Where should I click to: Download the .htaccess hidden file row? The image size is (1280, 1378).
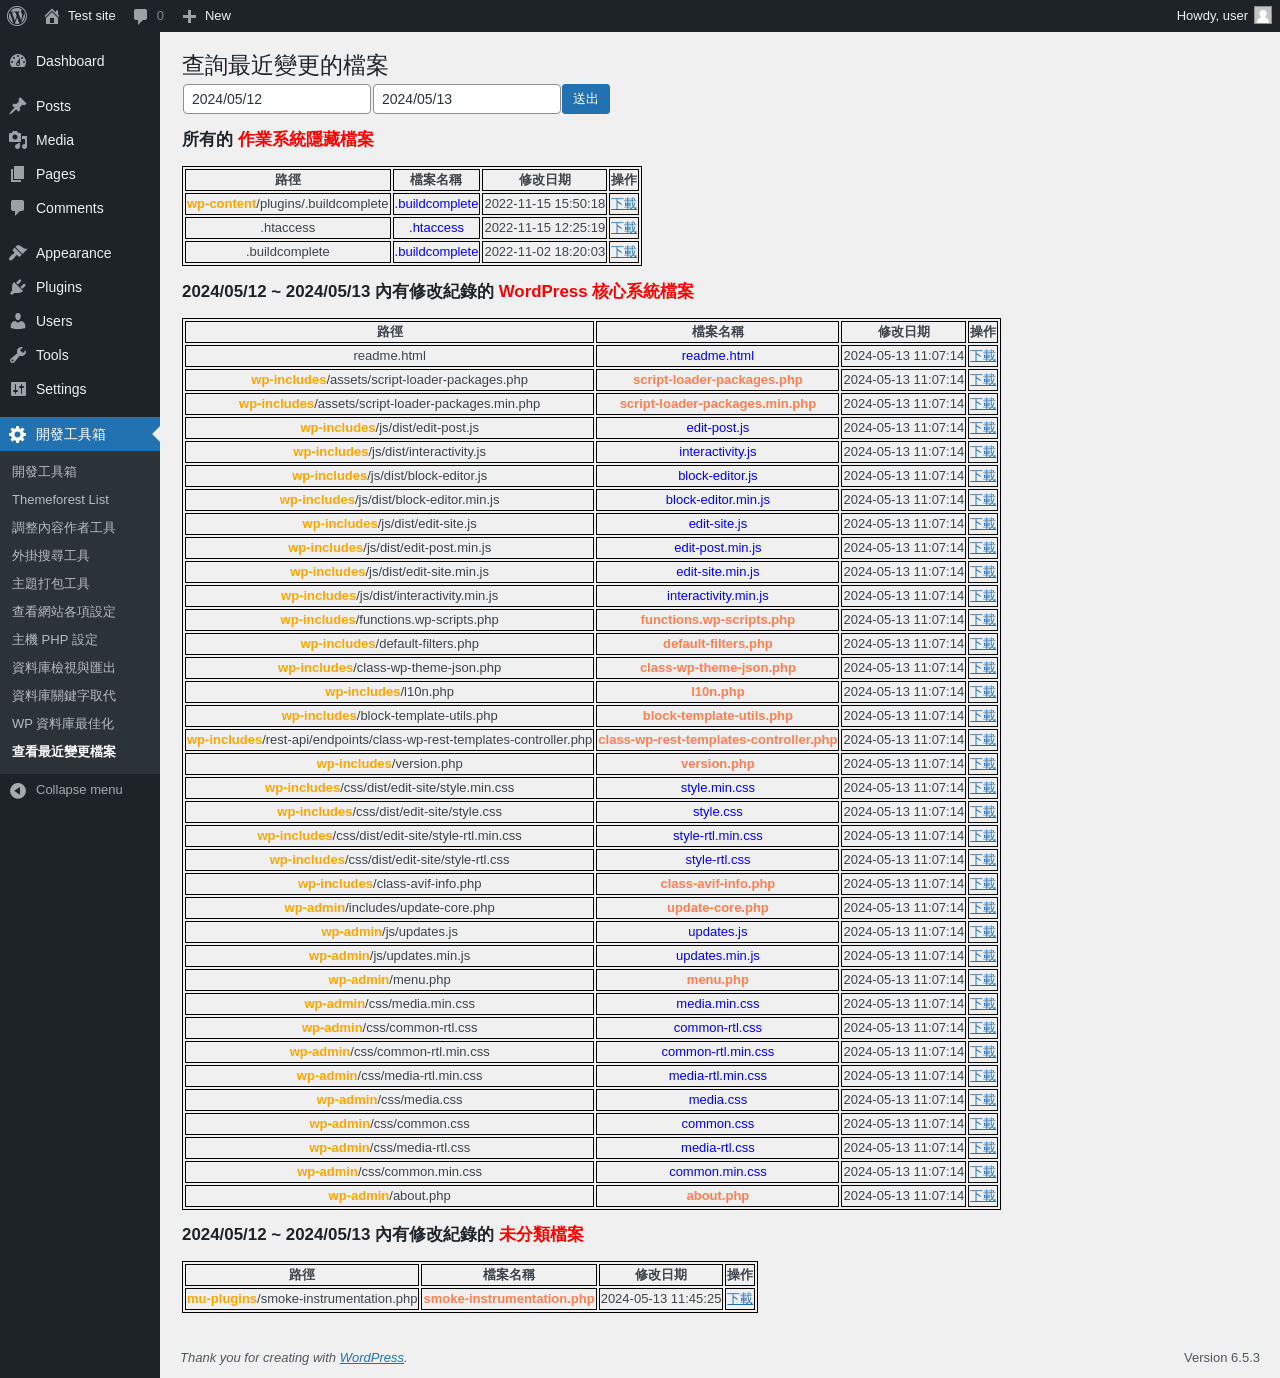pyautogui.click(x=624, y=228)
